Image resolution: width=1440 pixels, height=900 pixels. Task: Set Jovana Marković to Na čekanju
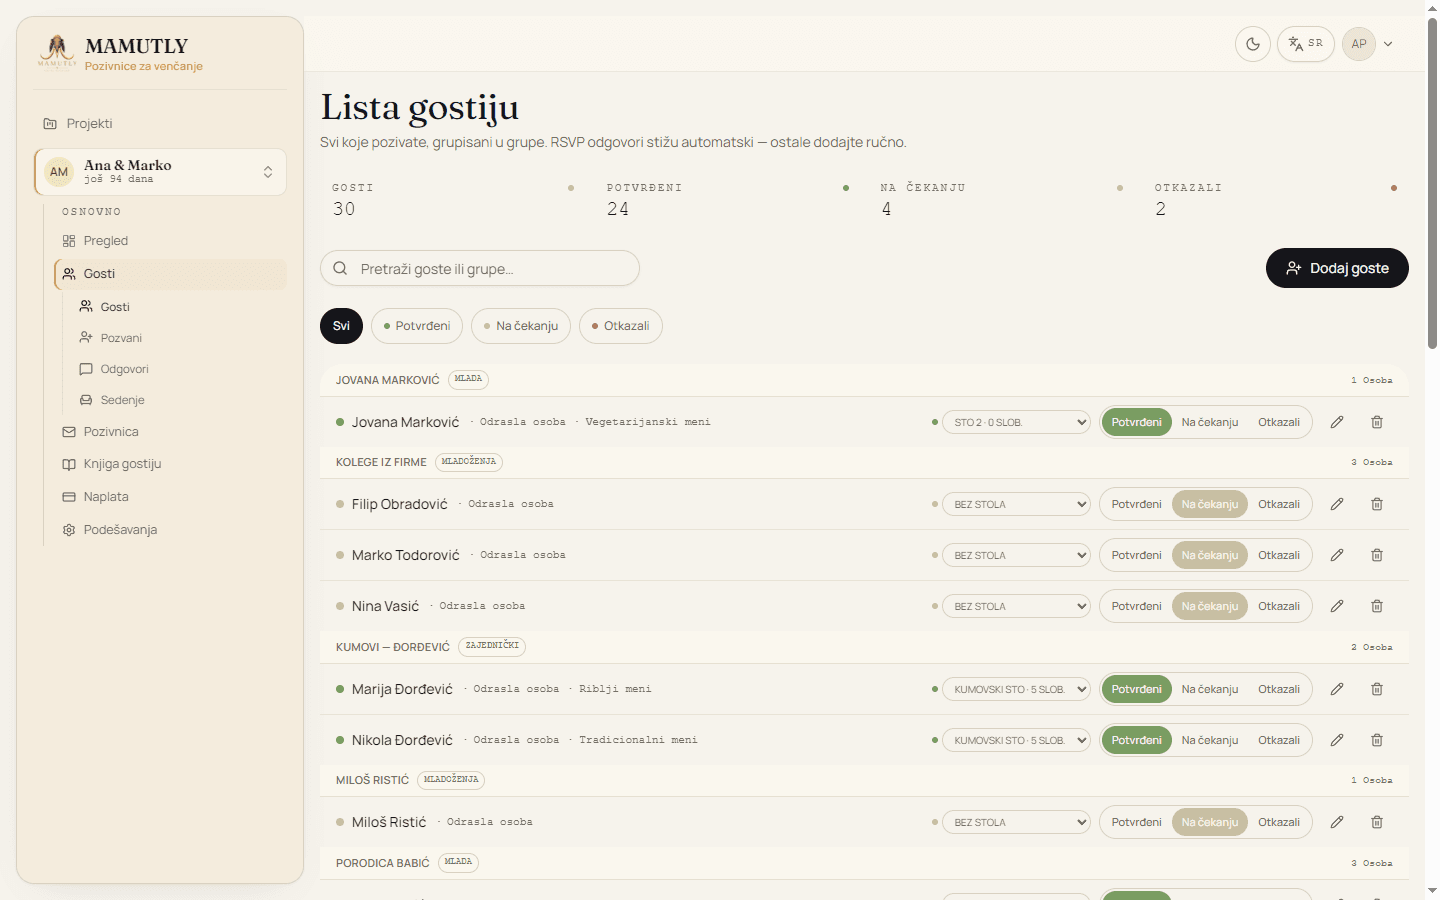[1210, 422]
